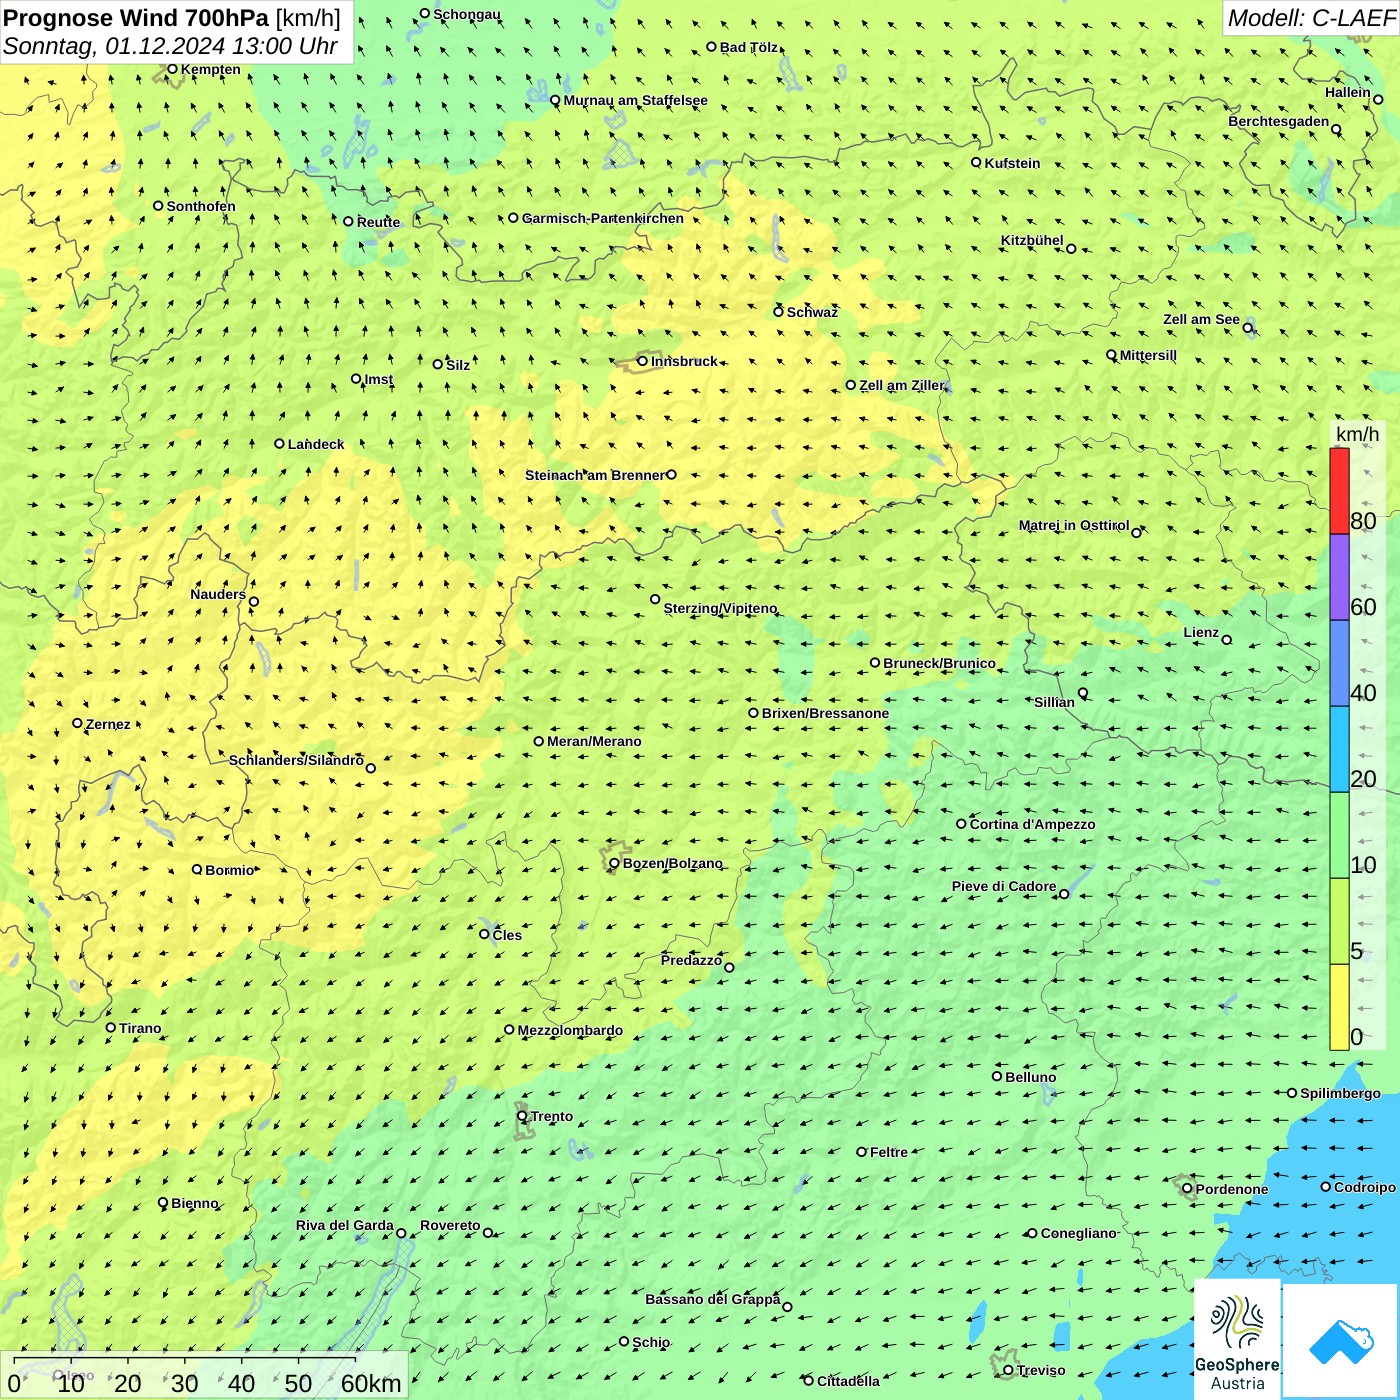Viewport: 1400px width, 1400px height.
Task: Select the 'Berchtesgaden' city label
Action: [1279, 122]
